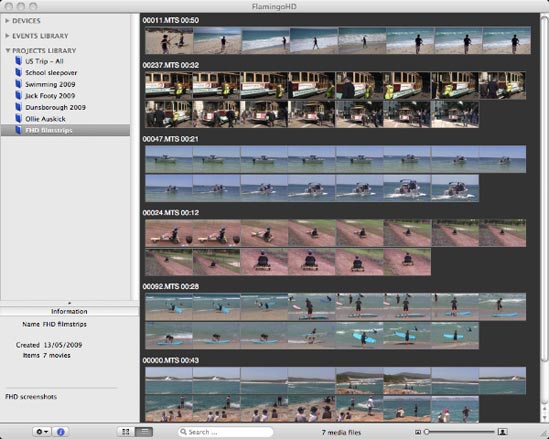
Task: Expand the DEVICES section
Action: pos(7,21)
